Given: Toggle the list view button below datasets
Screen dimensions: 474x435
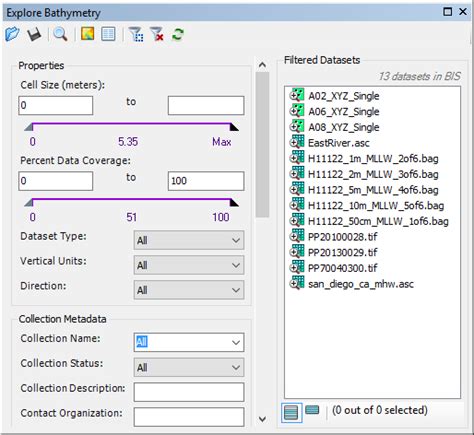Looking at the screenshot, I should pyautogui.click(x=291, y=413).
